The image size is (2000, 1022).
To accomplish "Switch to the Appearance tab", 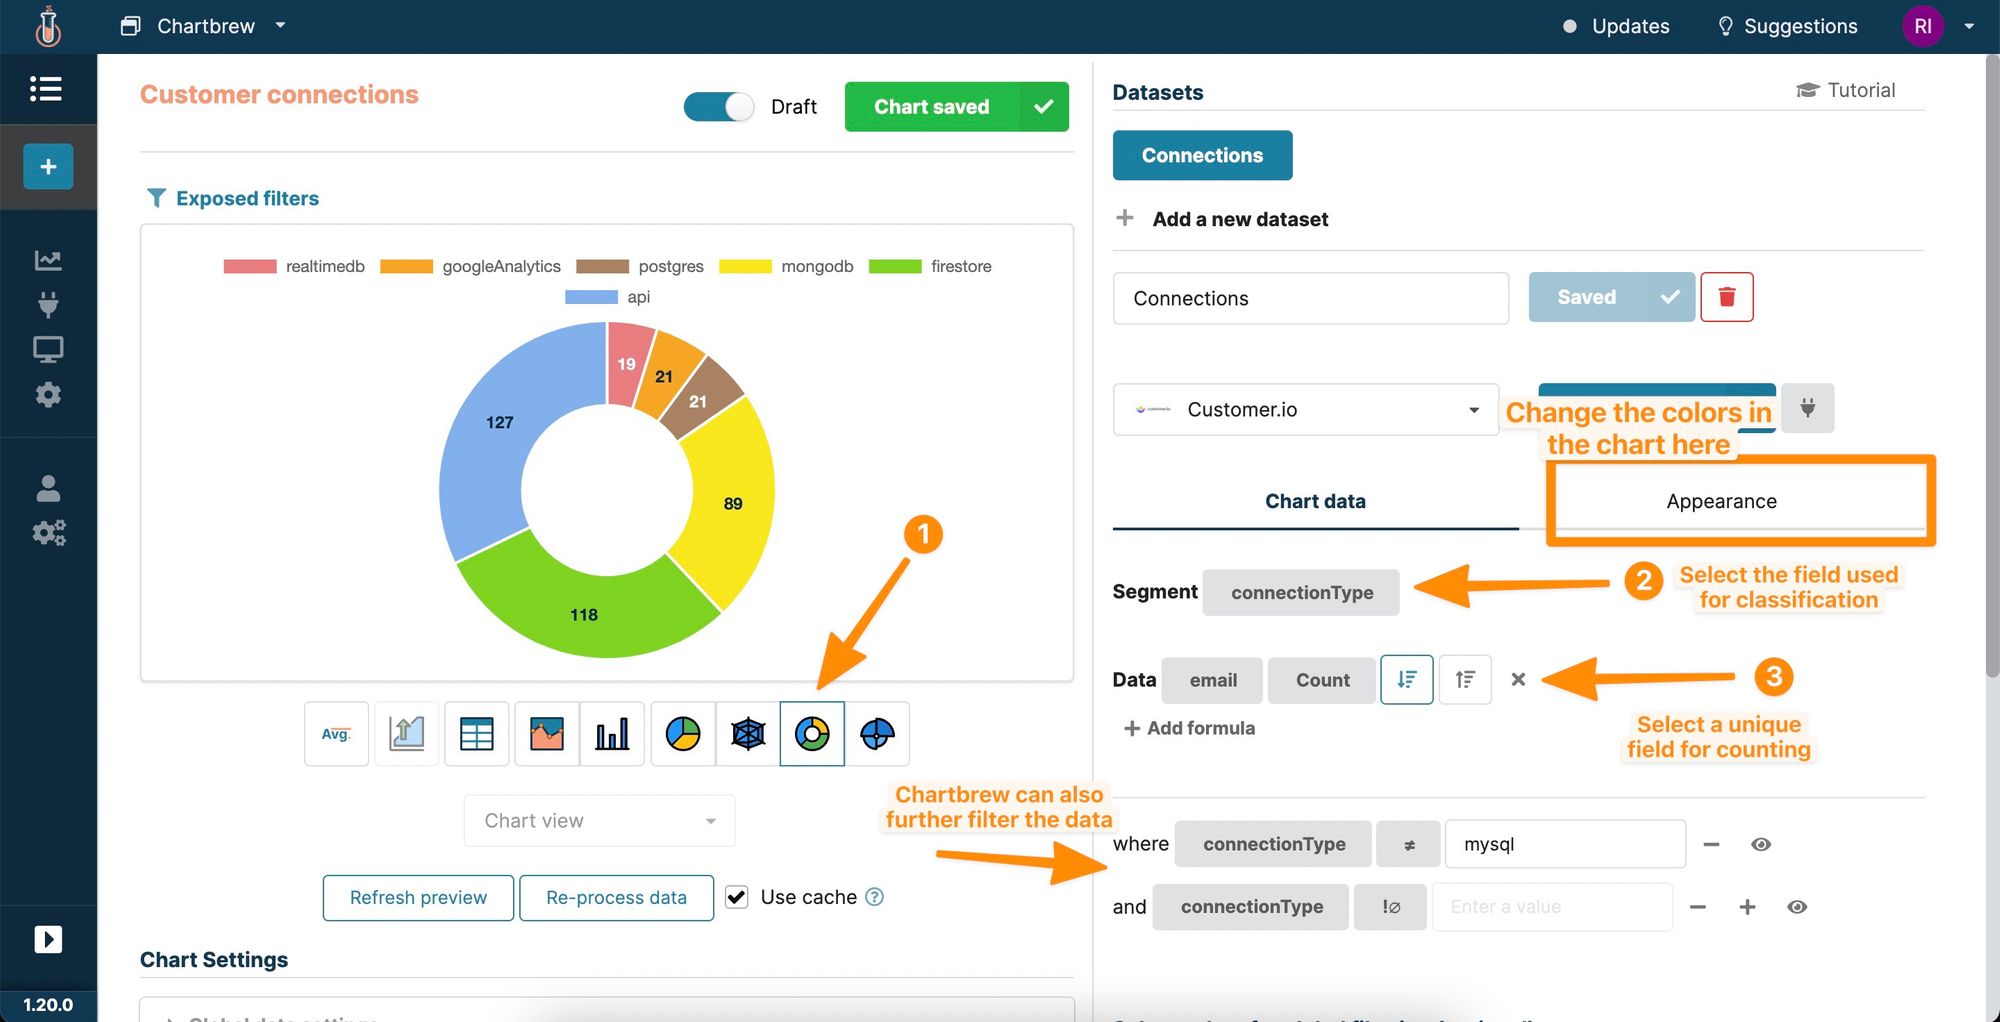I will point(1720,501).
